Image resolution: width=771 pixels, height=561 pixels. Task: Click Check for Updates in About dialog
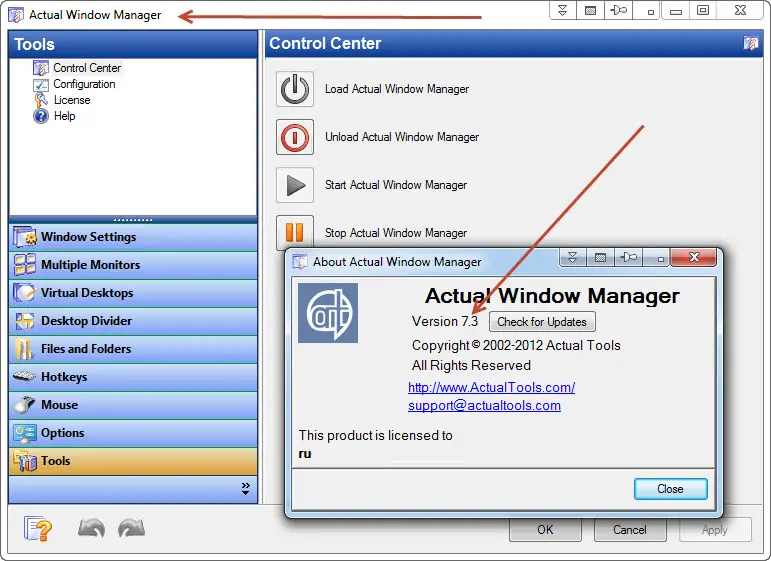[x=542, y=322]
